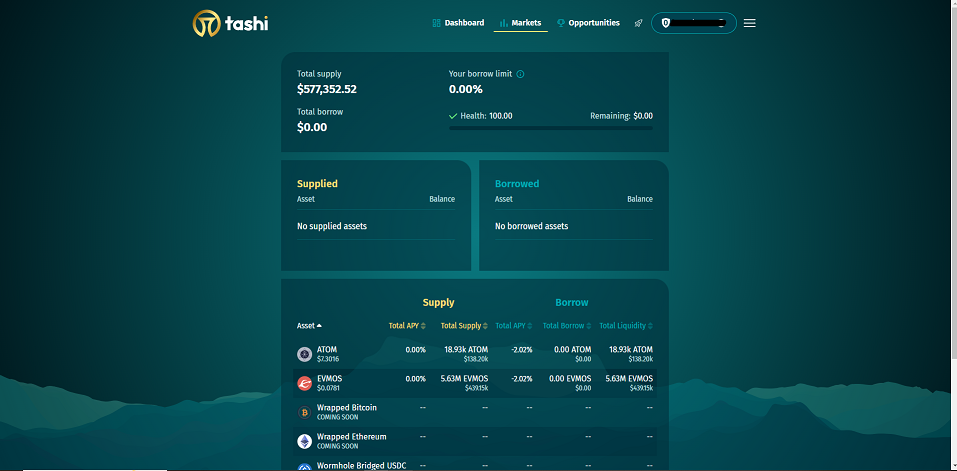Click the health progress bar
This screenshot has width=957, height=471.
550,128
